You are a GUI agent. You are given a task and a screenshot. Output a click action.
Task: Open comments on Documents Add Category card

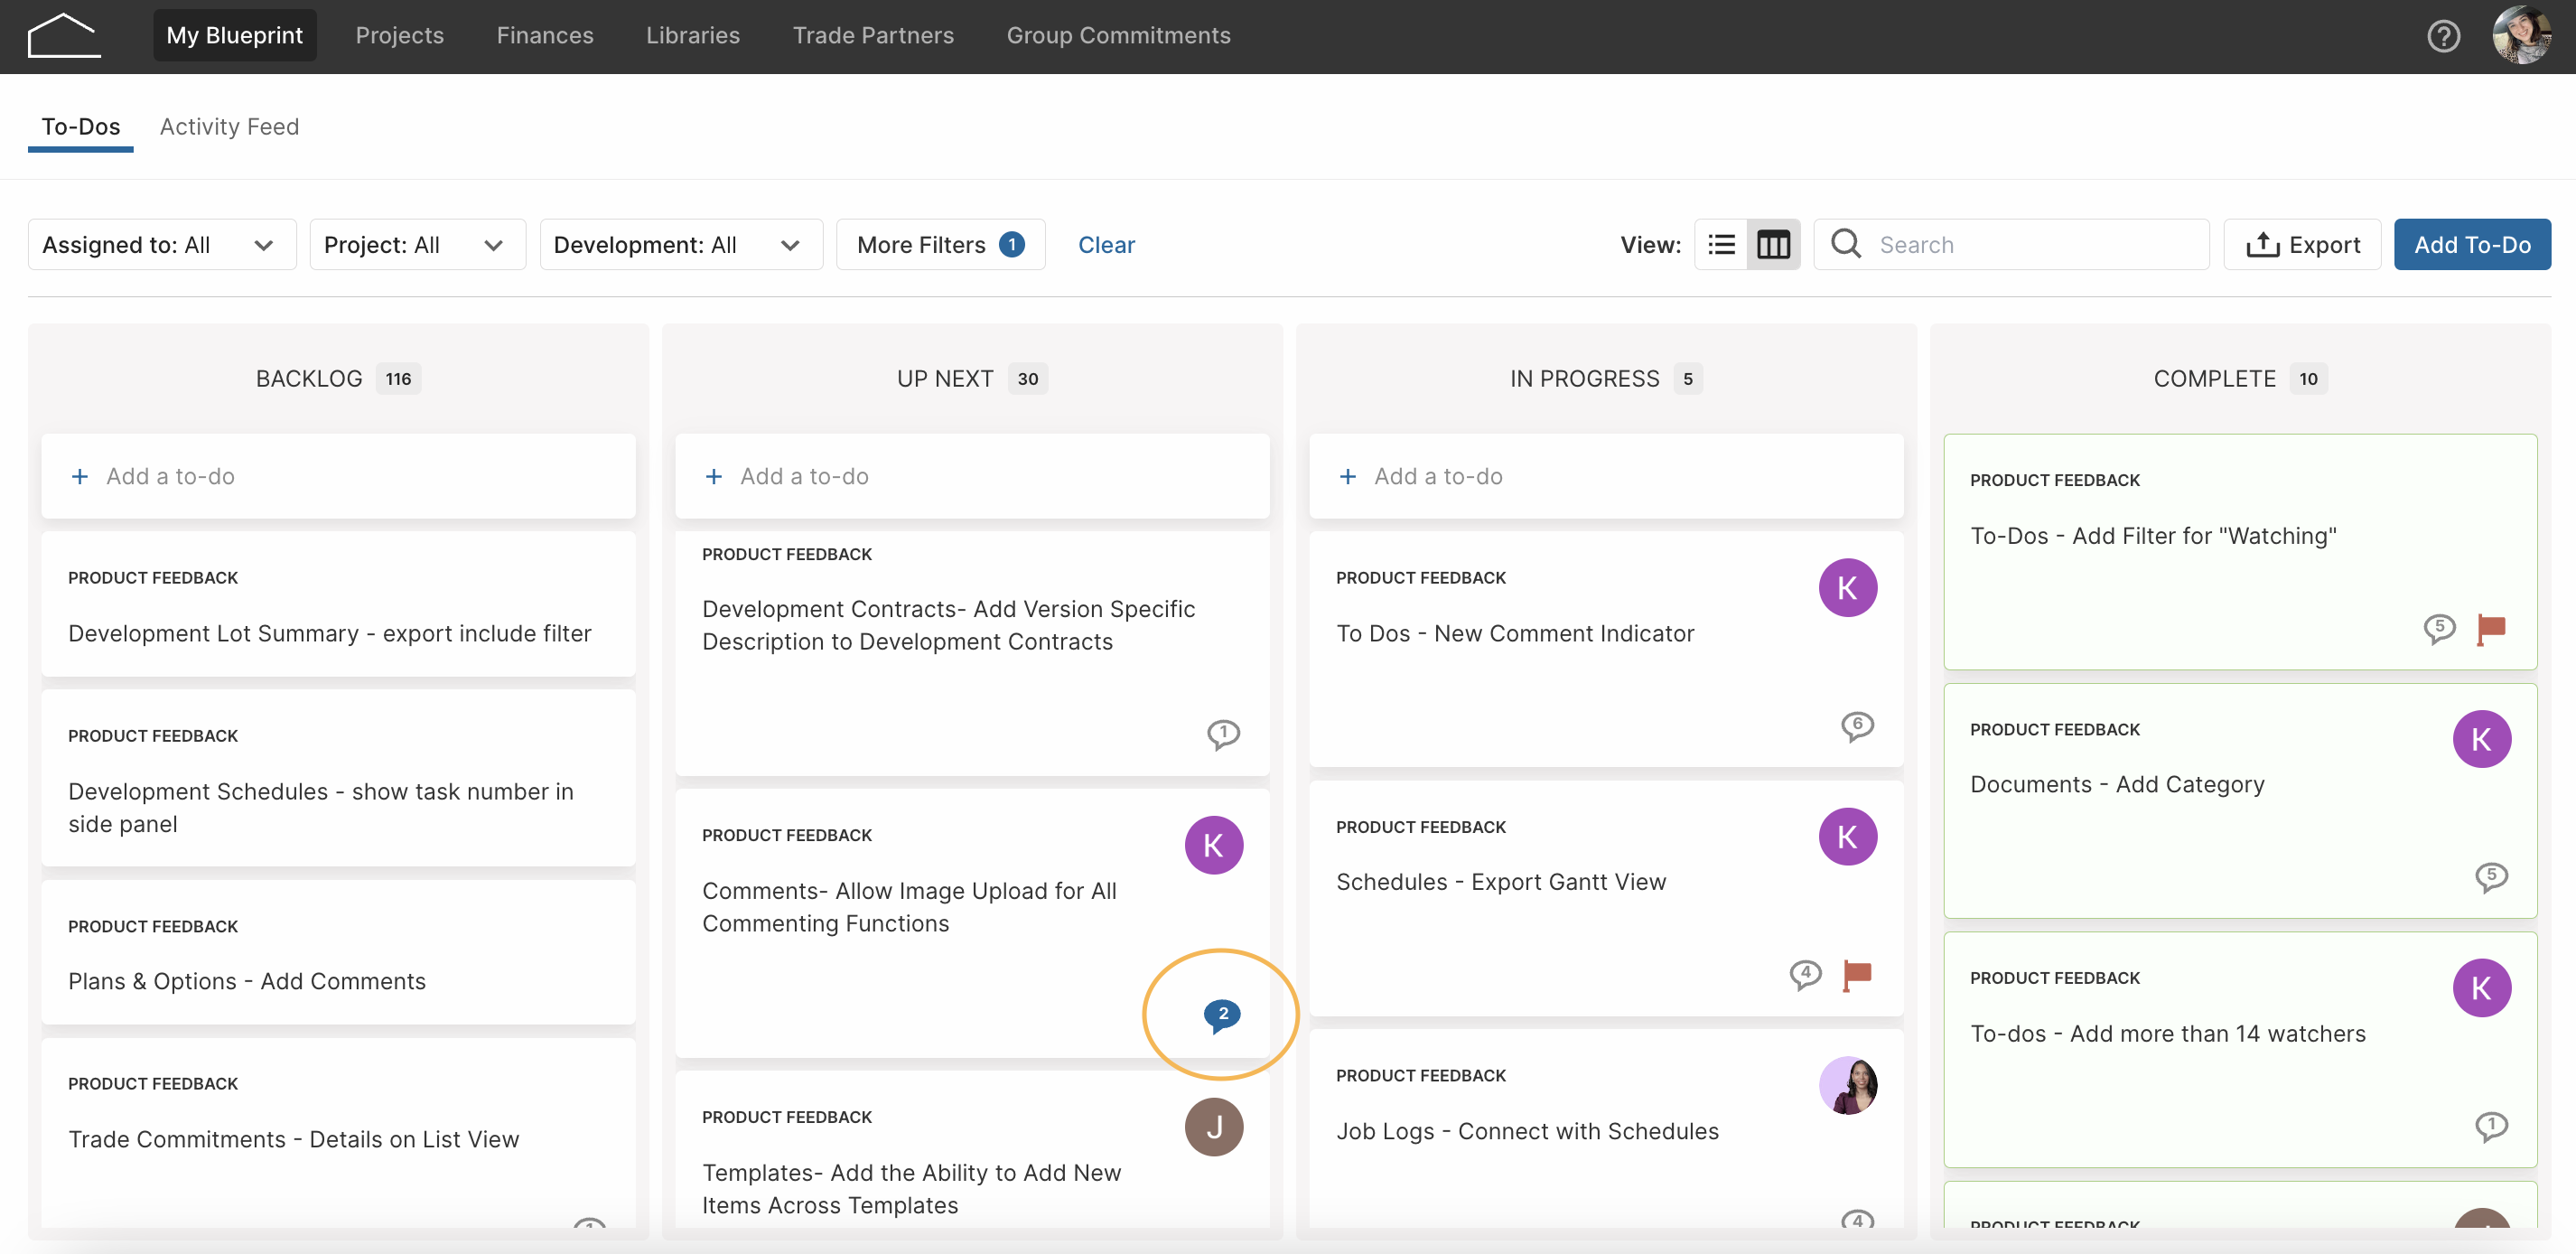tap(2491, 877)
